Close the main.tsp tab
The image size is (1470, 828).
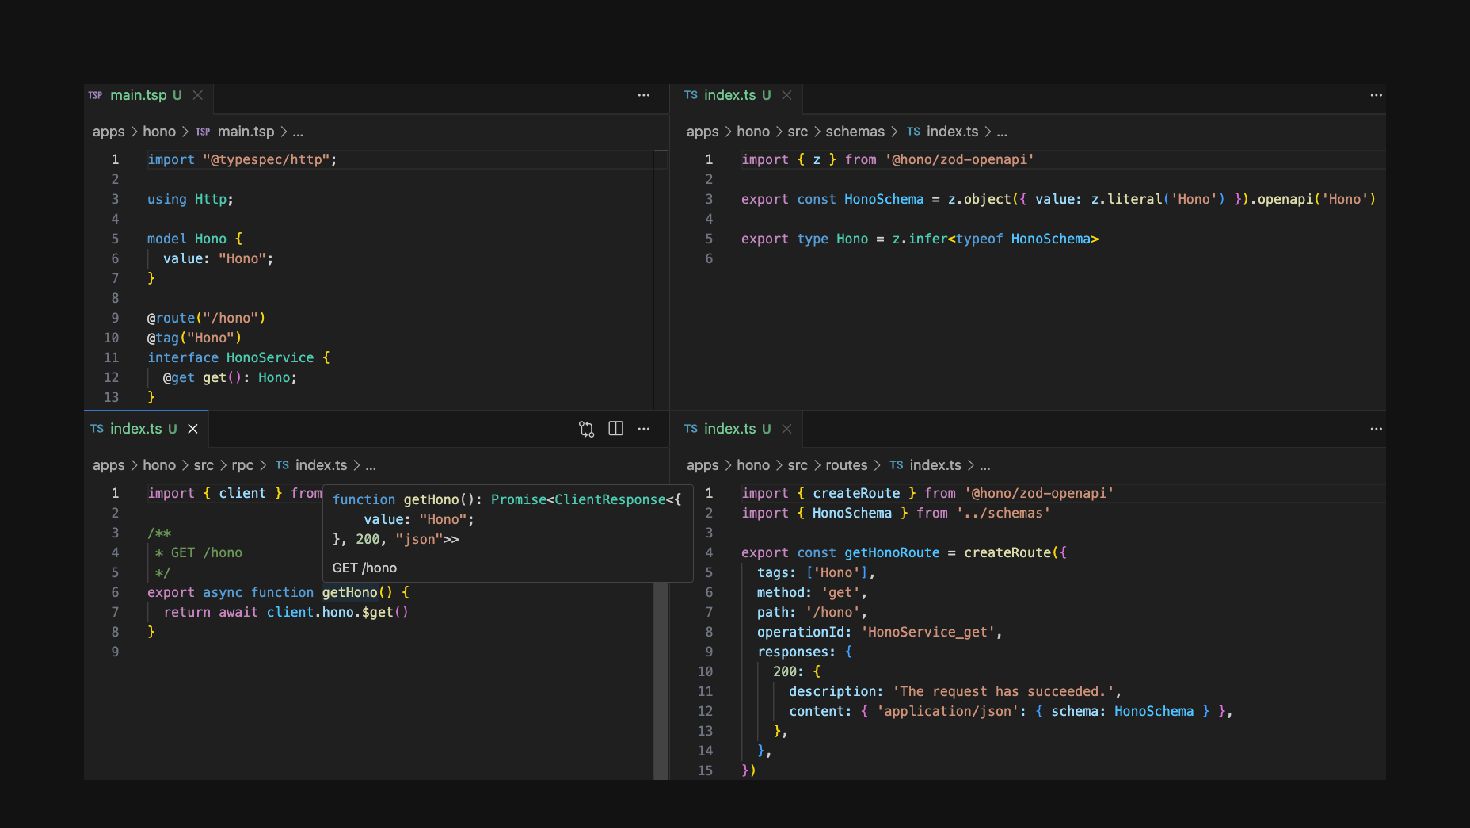point(198,95)
